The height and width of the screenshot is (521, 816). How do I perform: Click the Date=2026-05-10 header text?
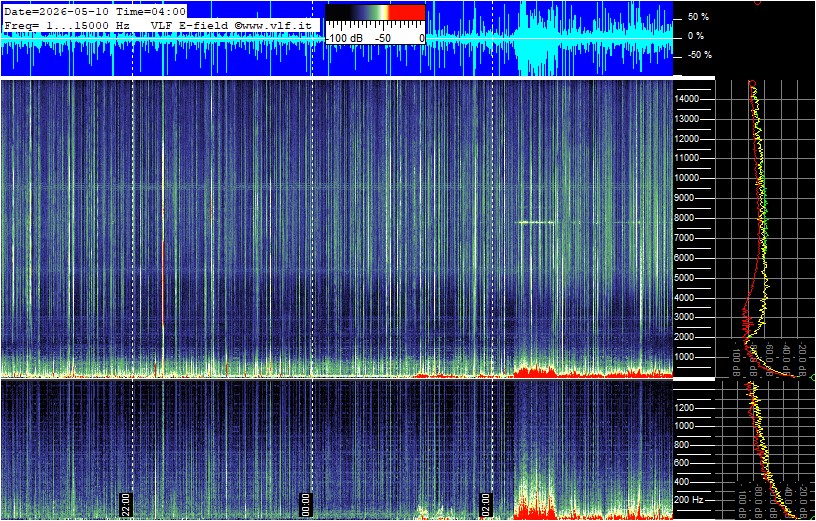point(57,11)
